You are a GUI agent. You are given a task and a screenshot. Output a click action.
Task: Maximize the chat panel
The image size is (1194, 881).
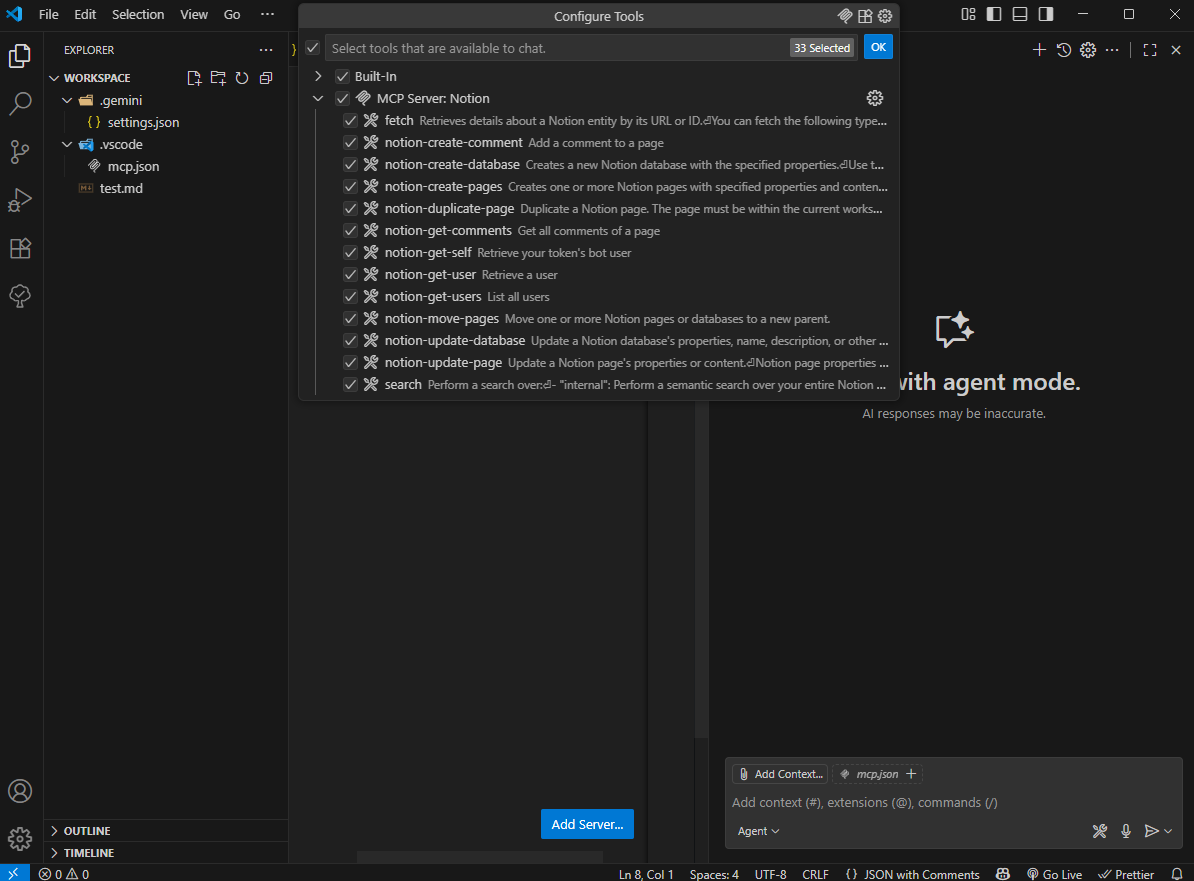1150,49
